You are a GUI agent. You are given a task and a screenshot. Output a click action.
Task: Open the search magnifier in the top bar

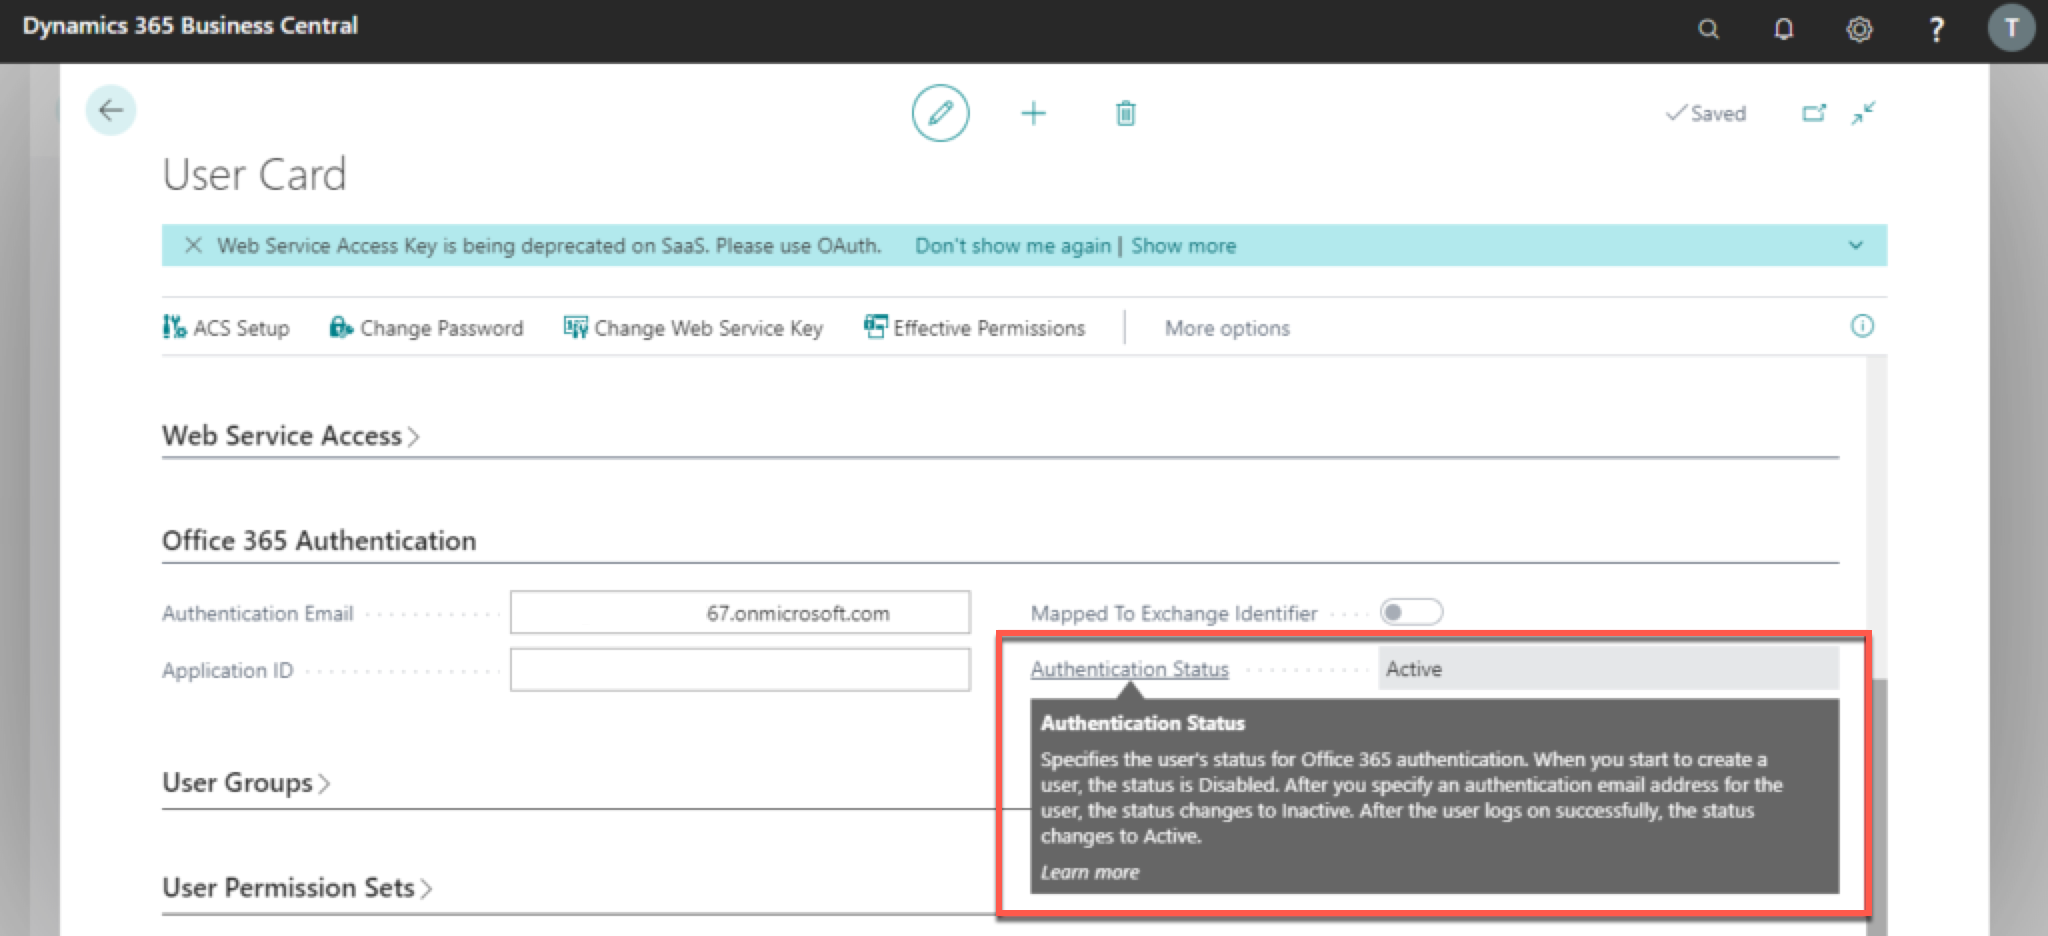coord(1708,29)
